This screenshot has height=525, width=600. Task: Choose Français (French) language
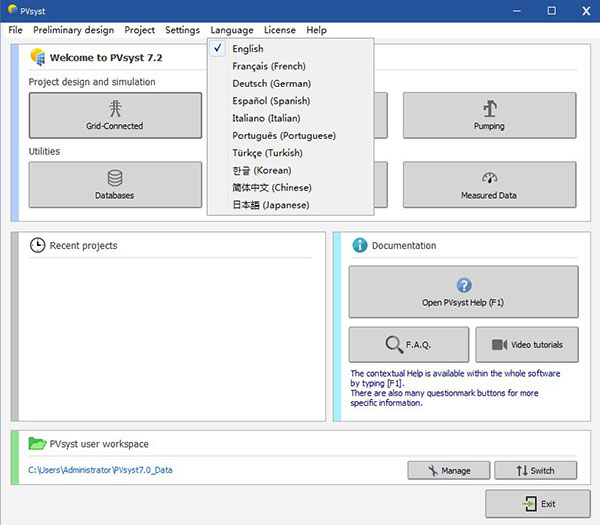[270, 66]
